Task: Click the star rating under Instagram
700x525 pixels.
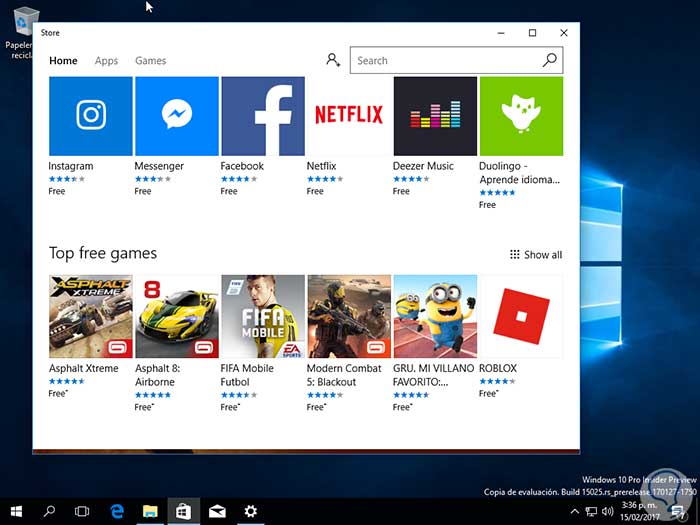Action: 67,179
